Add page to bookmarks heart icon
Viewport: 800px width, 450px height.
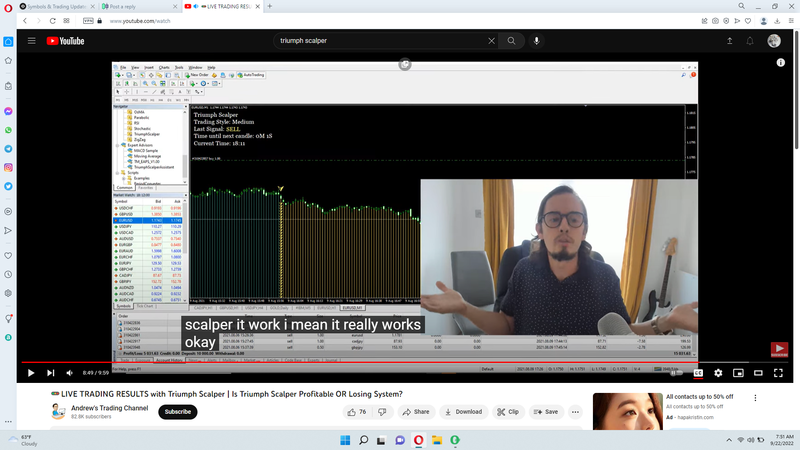pyautogui.click(x=748, y=21)
